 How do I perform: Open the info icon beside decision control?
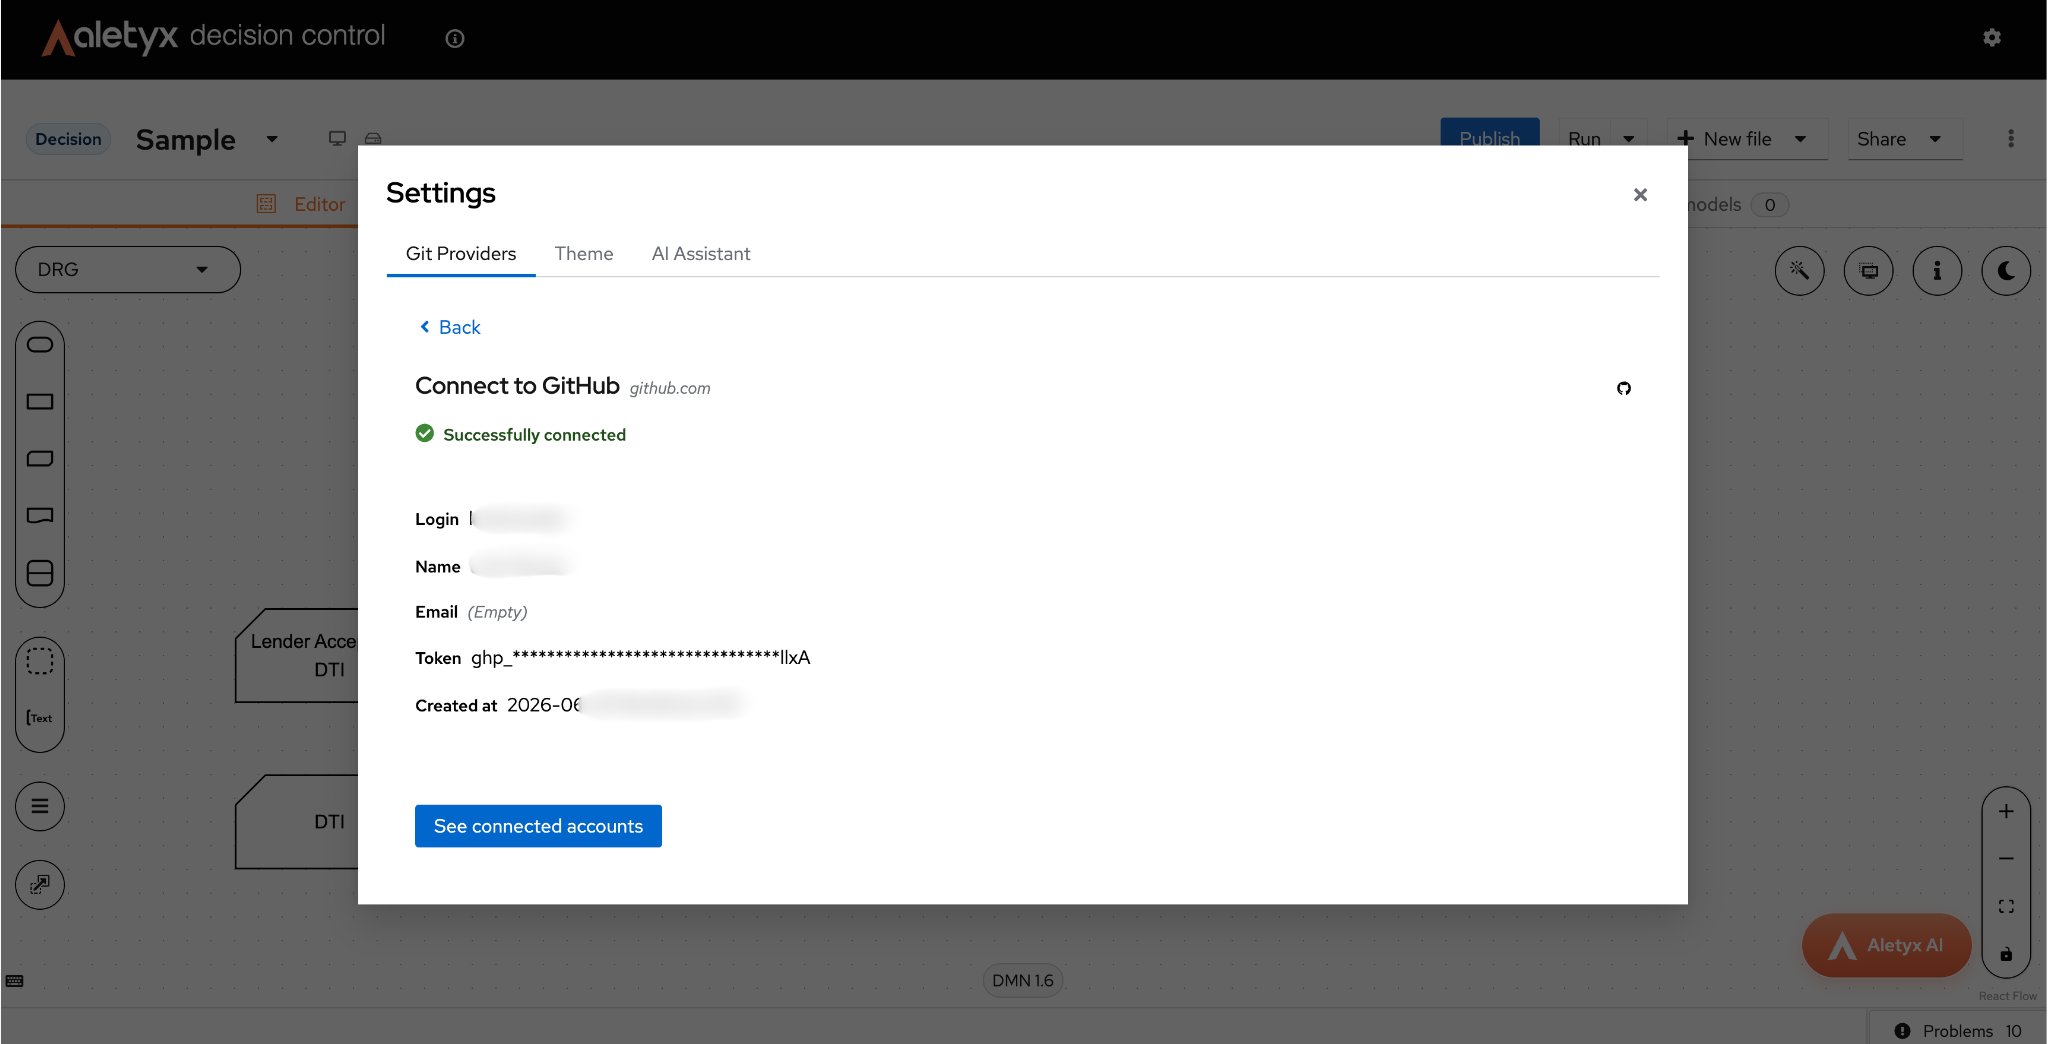455,38
